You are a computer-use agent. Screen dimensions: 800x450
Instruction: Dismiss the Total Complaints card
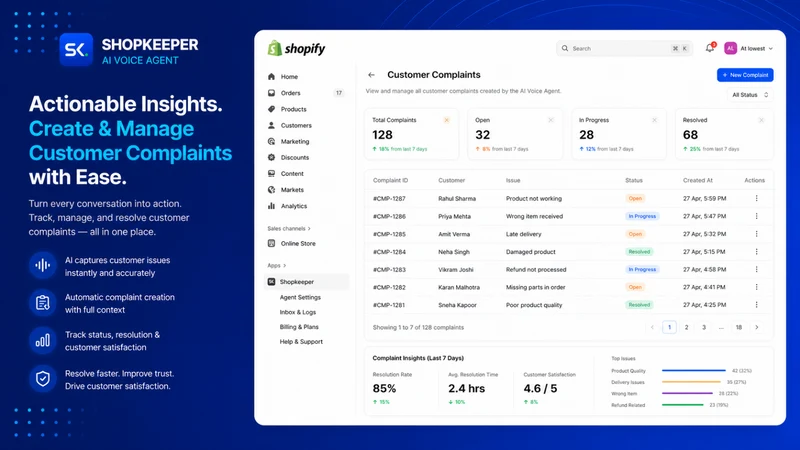(446, 120)
